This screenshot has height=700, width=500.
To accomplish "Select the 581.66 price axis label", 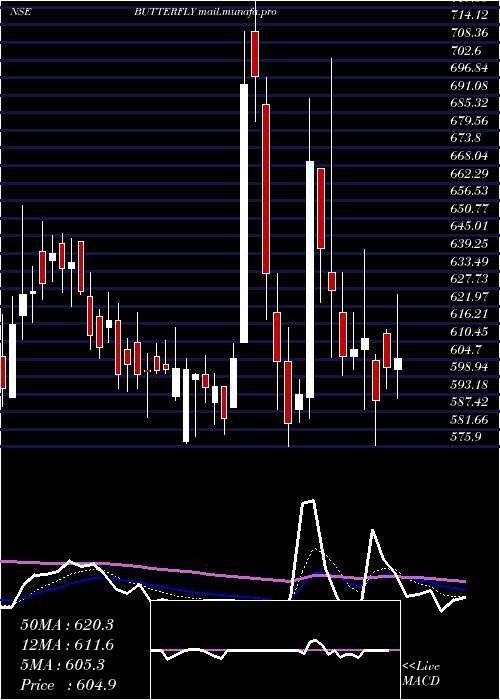I will pyautogui.click(x=469, y=419).
